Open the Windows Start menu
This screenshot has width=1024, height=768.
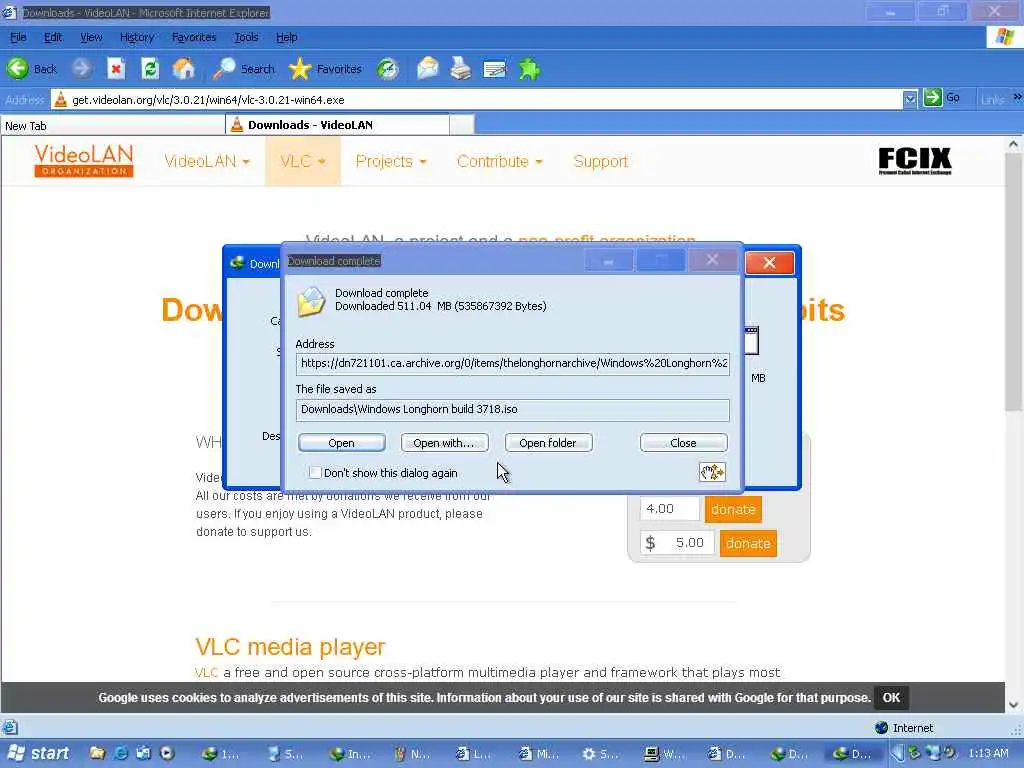tap(38, 753)
